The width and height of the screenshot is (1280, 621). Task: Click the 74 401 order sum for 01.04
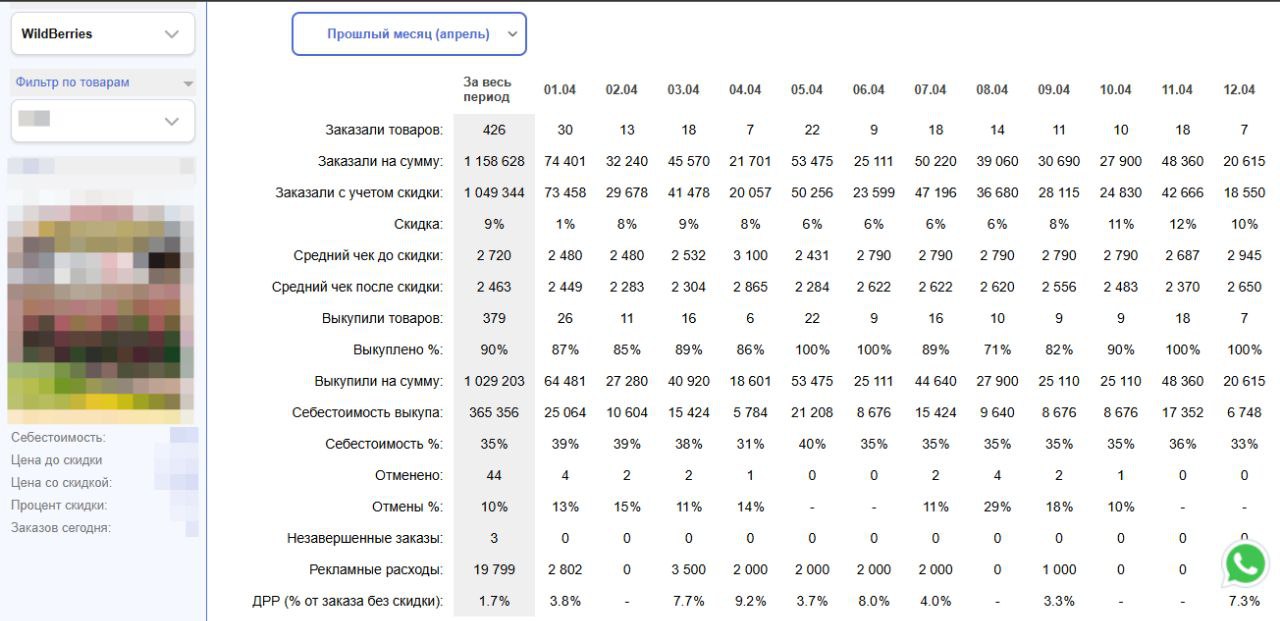[565, 161]
